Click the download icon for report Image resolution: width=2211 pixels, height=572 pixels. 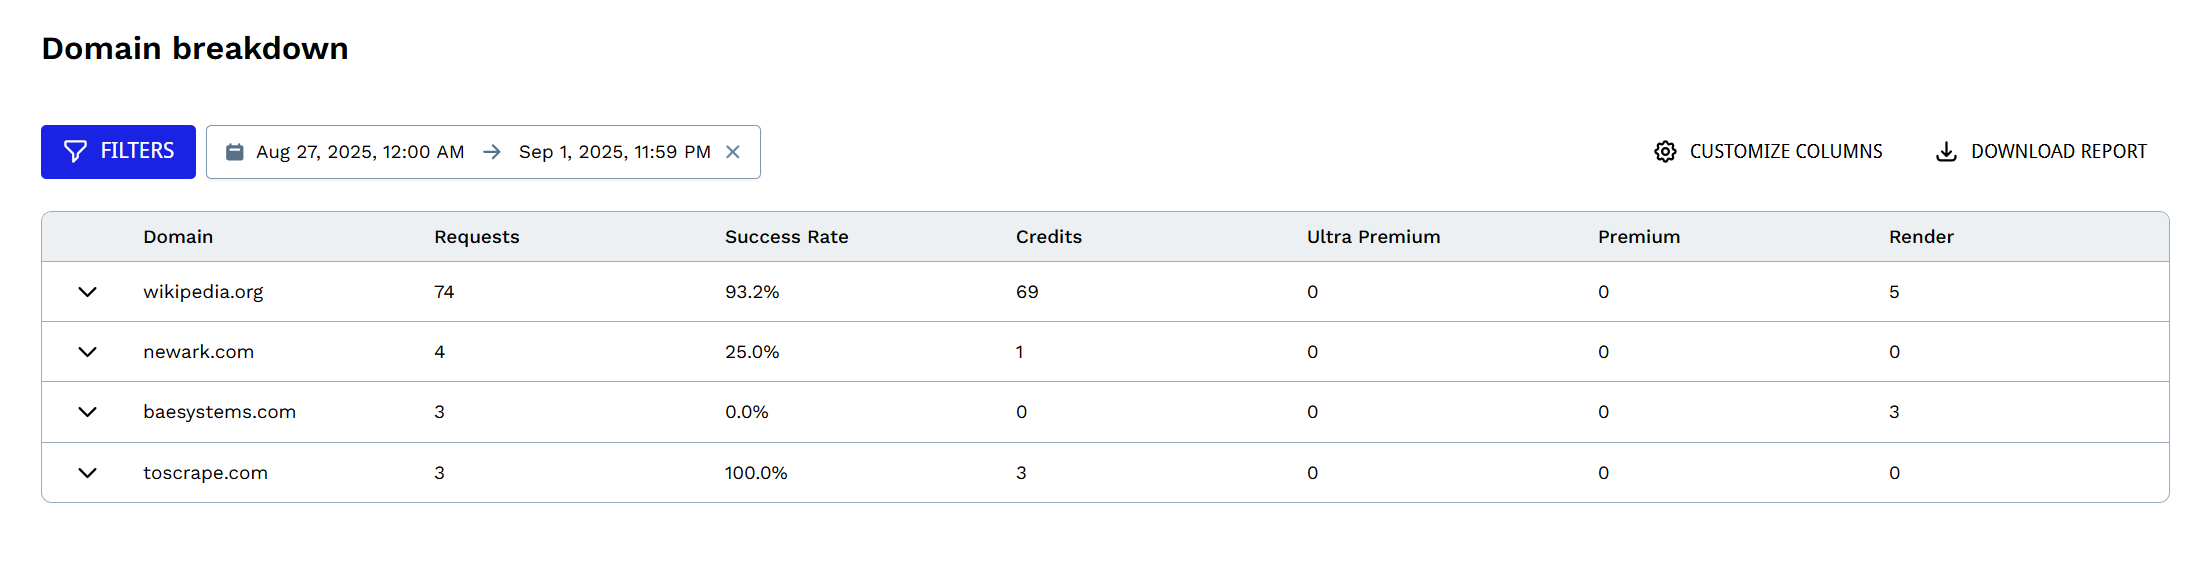pos(1946,152)
